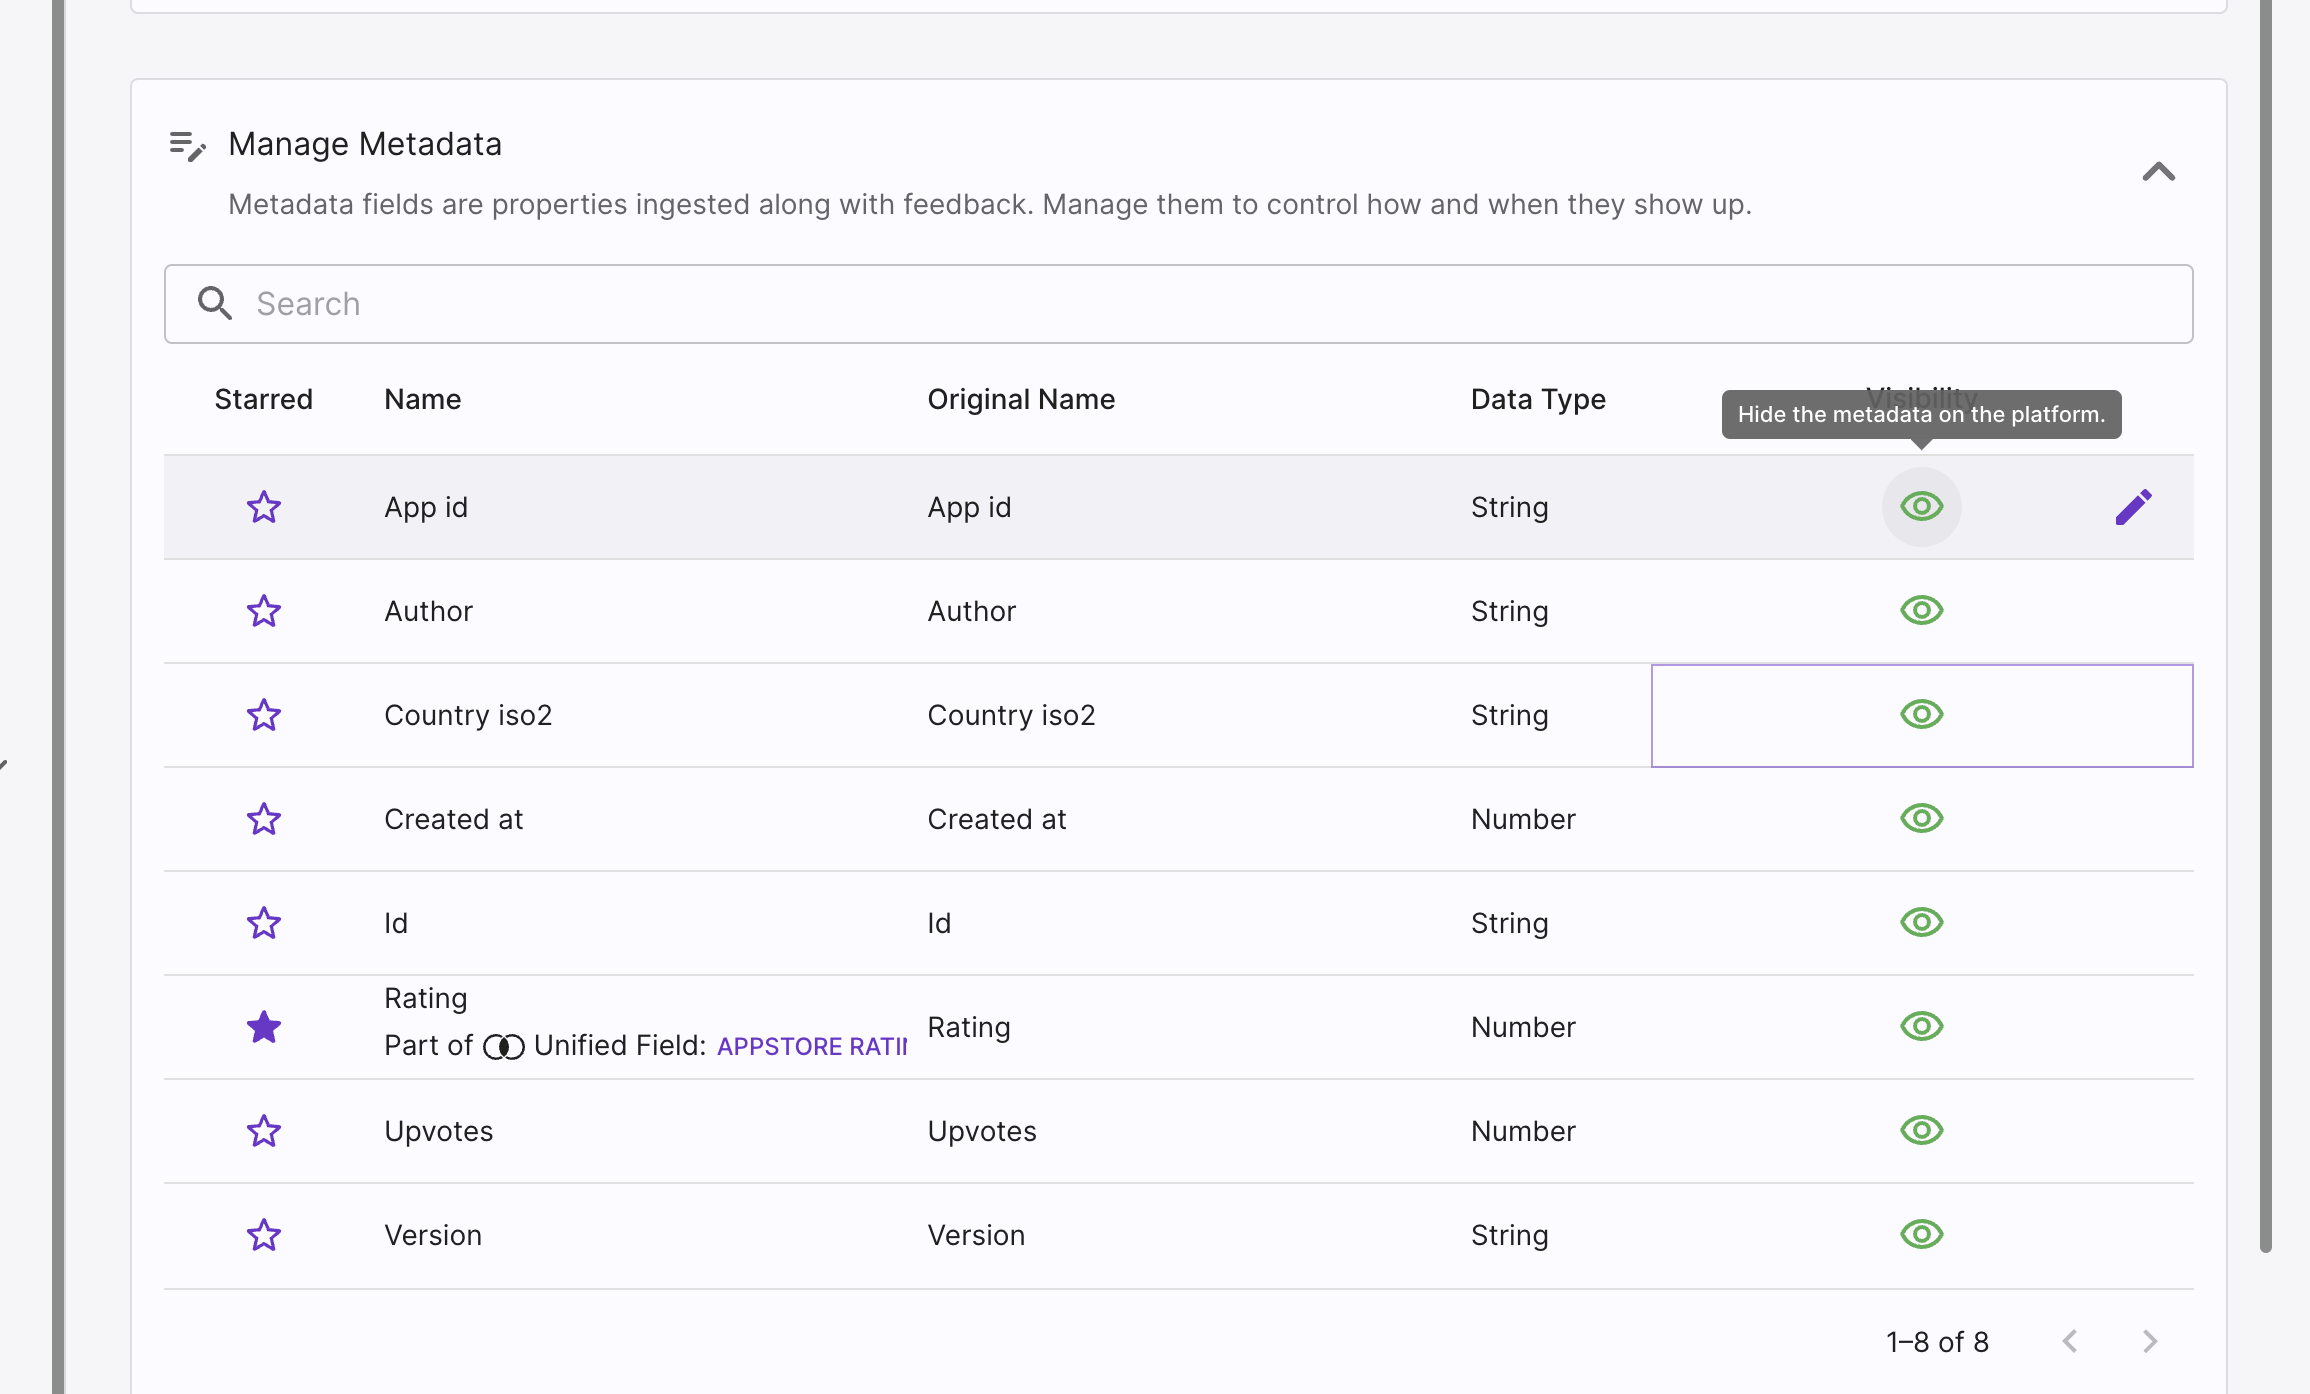Click the Manage Metadata heading
2310x1394 pixels.
pyautogui.click(x=365, y=144)
